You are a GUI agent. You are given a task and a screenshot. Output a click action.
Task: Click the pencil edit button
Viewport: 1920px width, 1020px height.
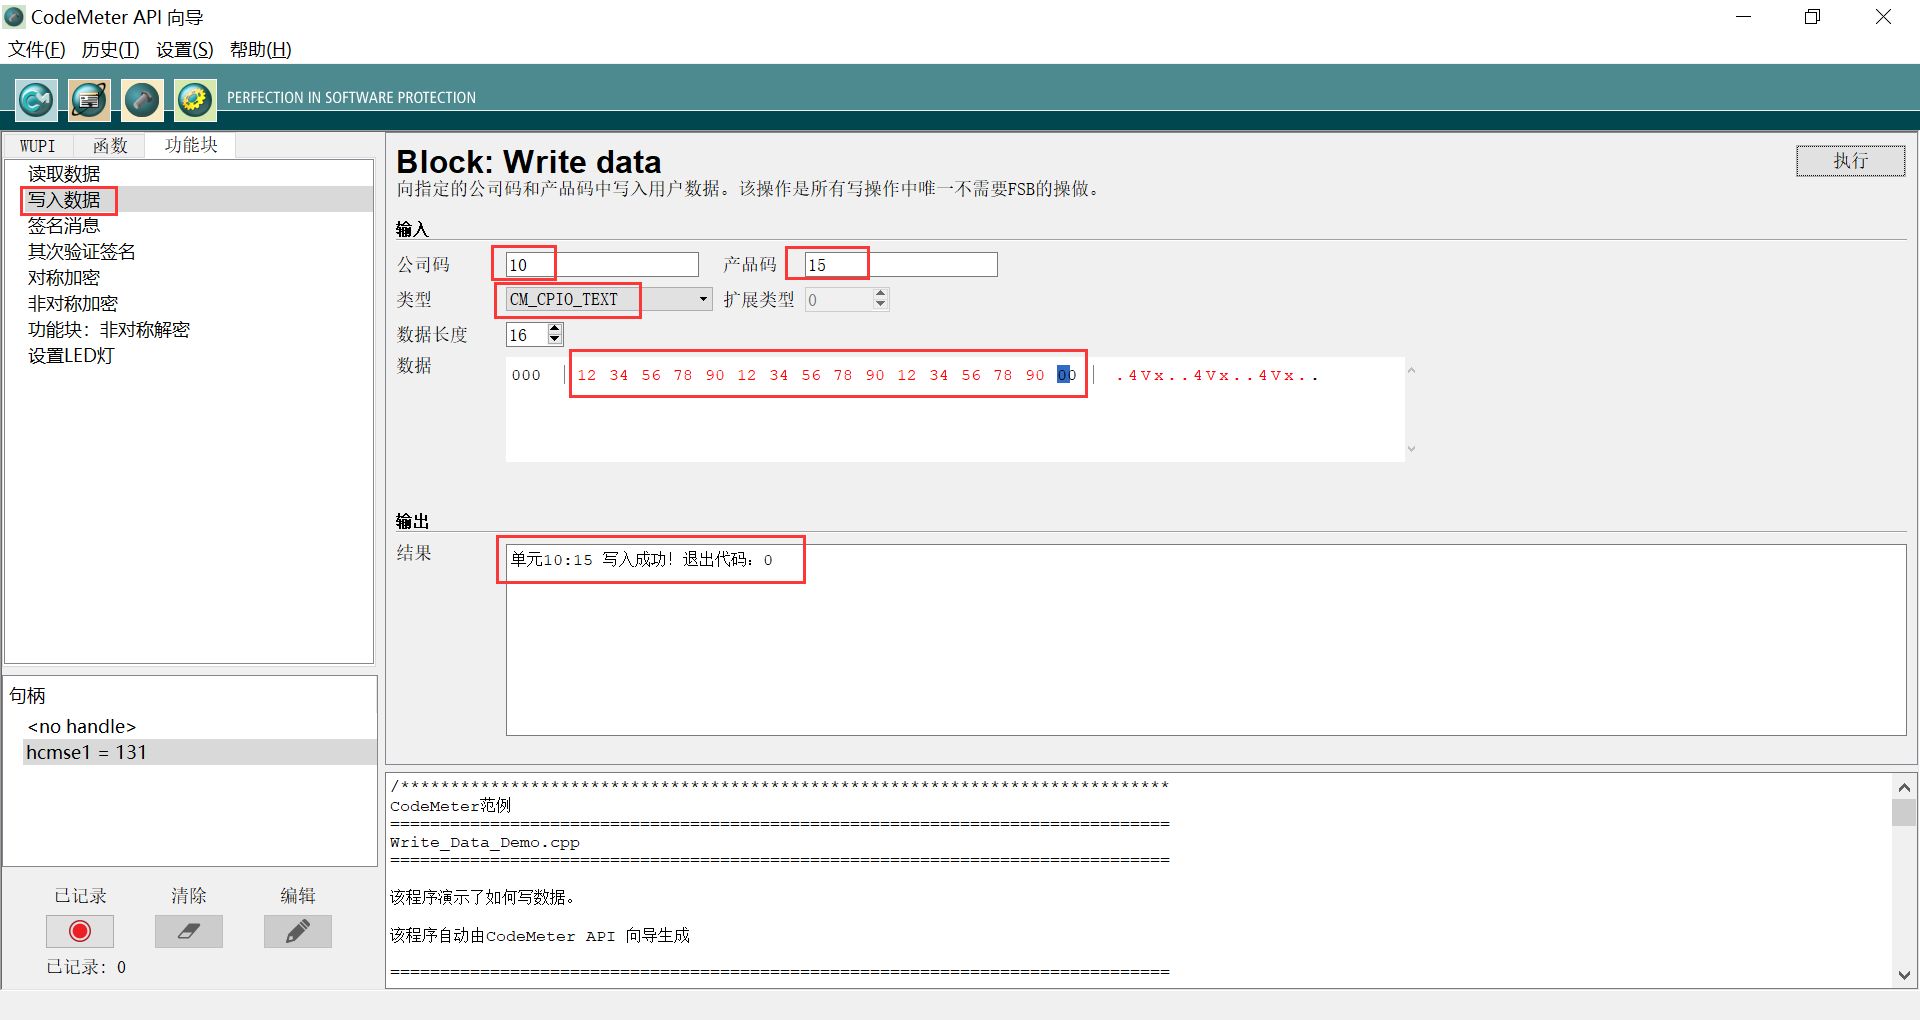point(297,931)
